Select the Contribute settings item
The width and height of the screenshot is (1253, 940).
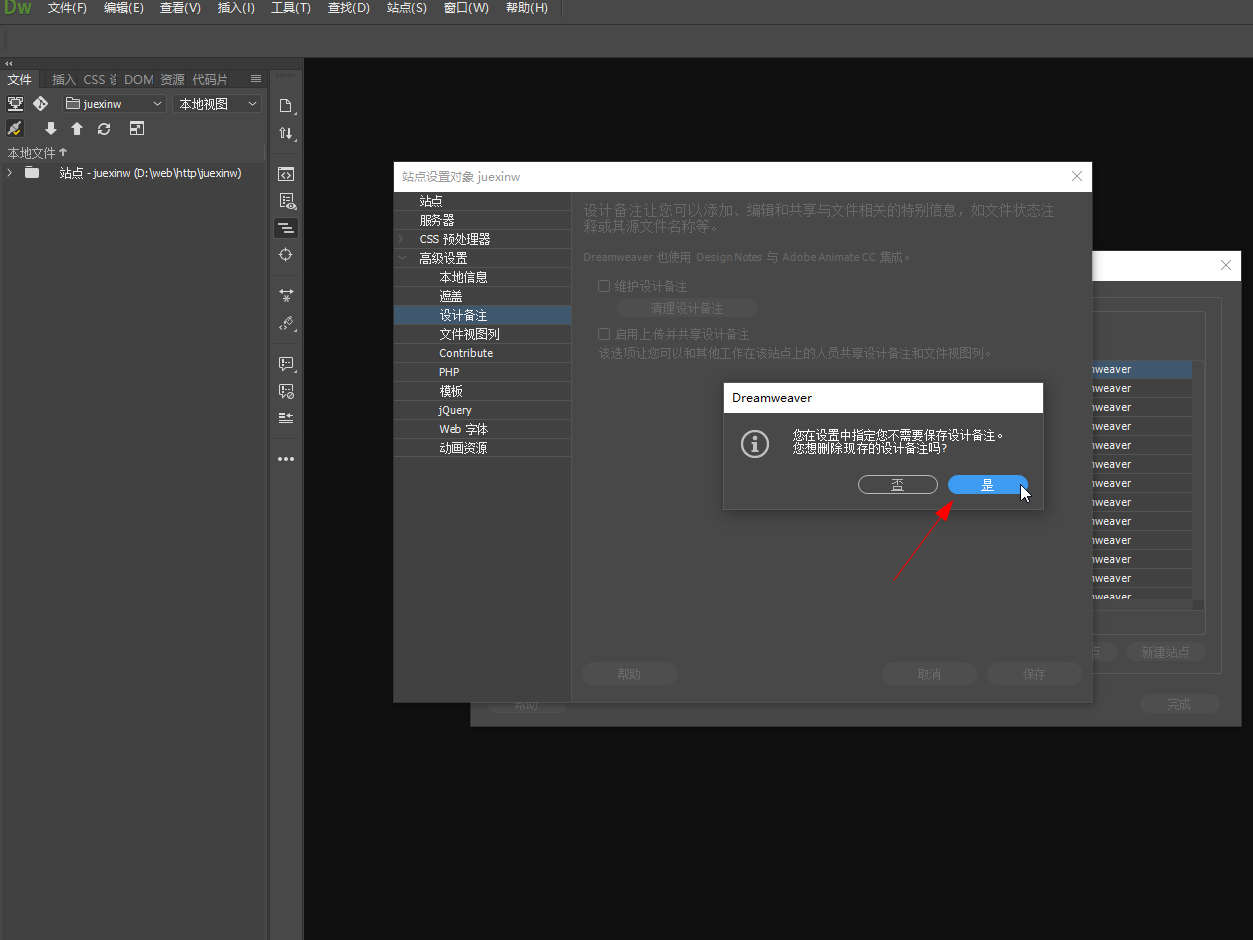point(483,353)
